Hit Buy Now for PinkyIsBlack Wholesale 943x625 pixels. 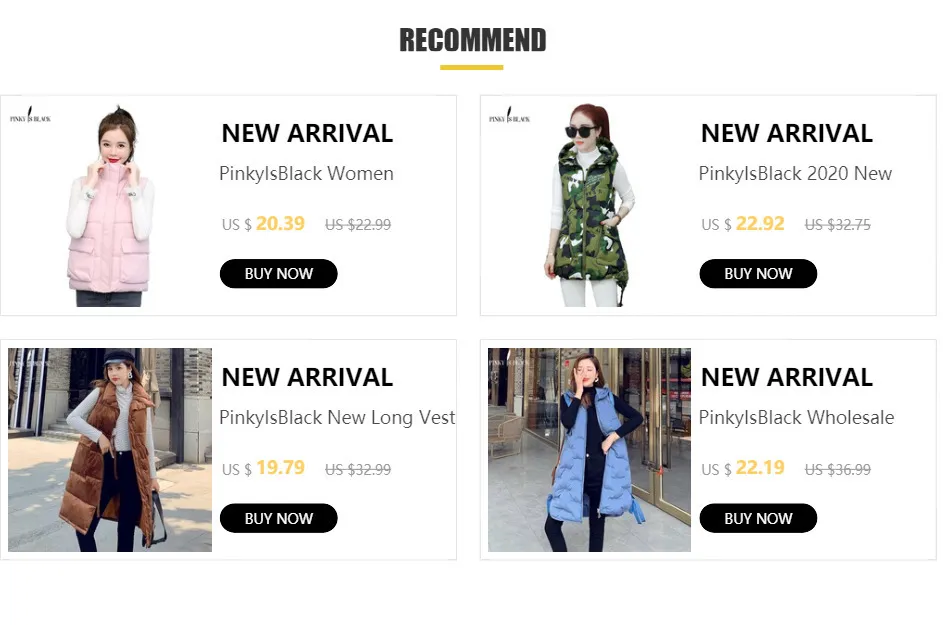click(x=758, y=518)
